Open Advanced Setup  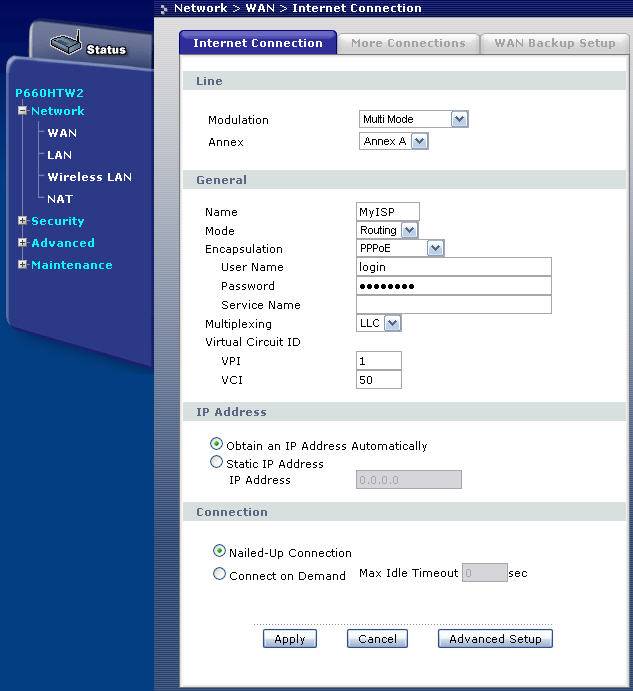click(495, 639)
